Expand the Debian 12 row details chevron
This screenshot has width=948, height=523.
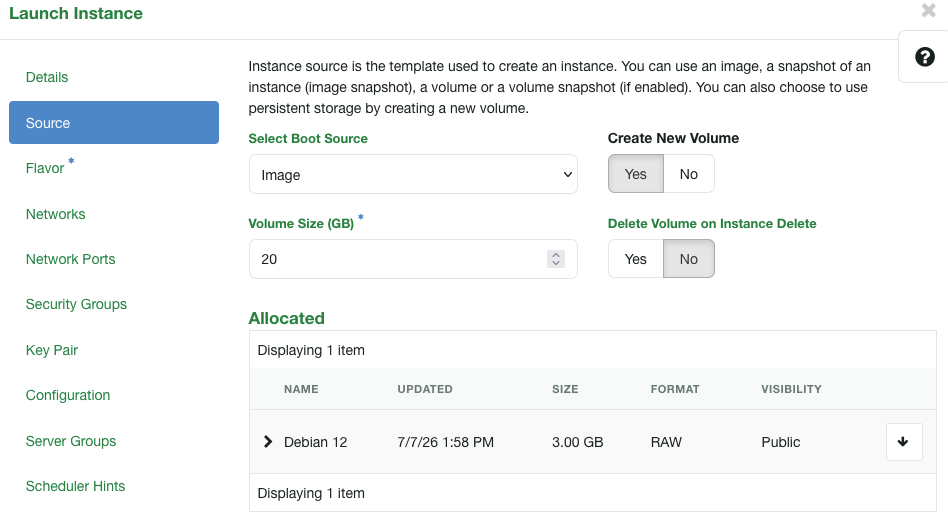268,442
